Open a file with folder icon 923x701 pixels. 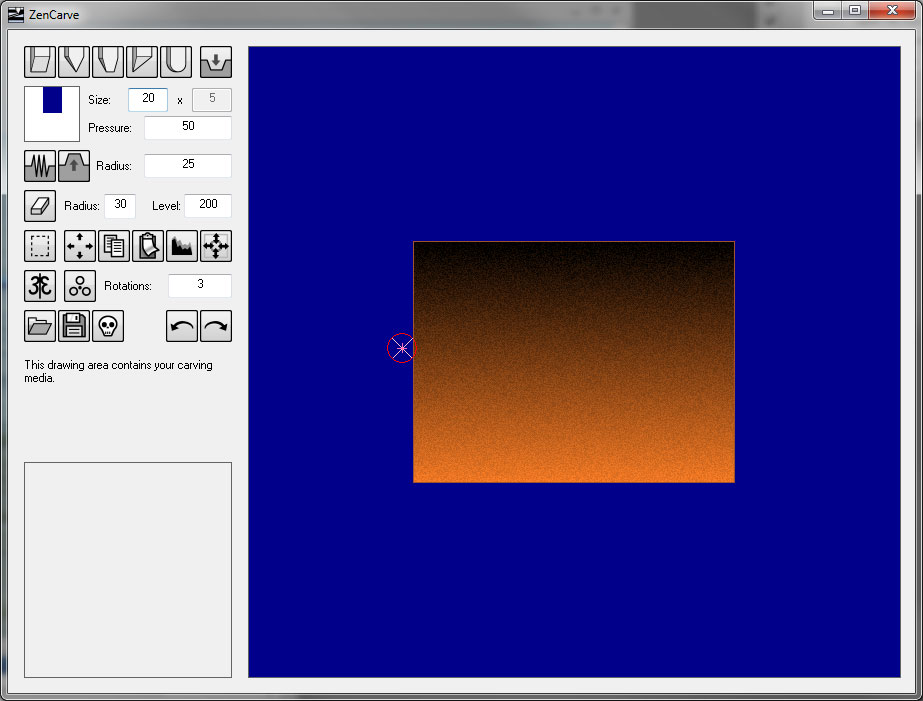(40, 326)
